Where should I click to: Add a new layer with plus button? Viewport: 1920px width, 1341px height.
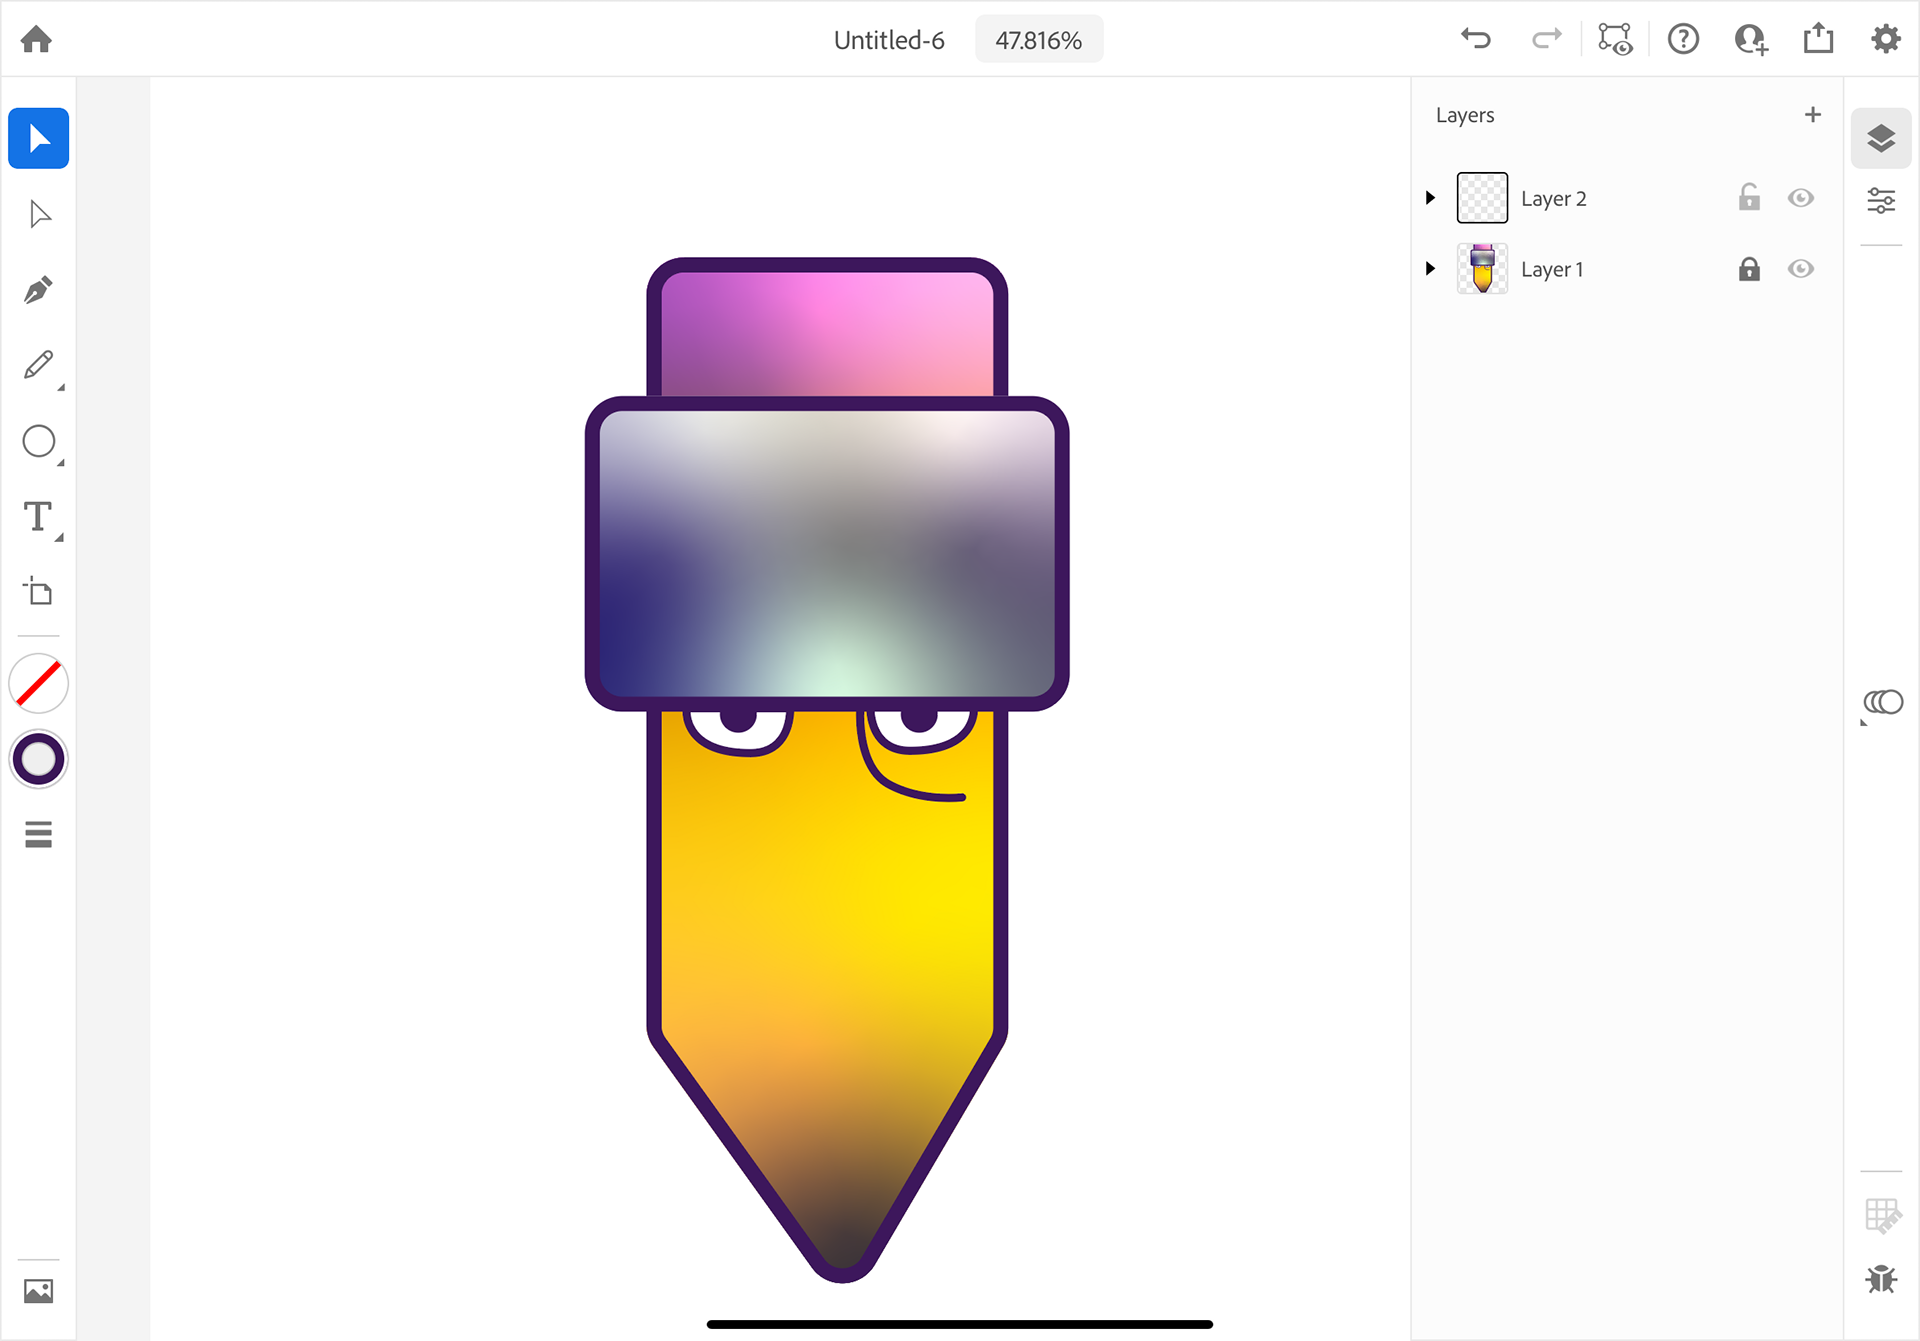click(x=1813, y=115)
